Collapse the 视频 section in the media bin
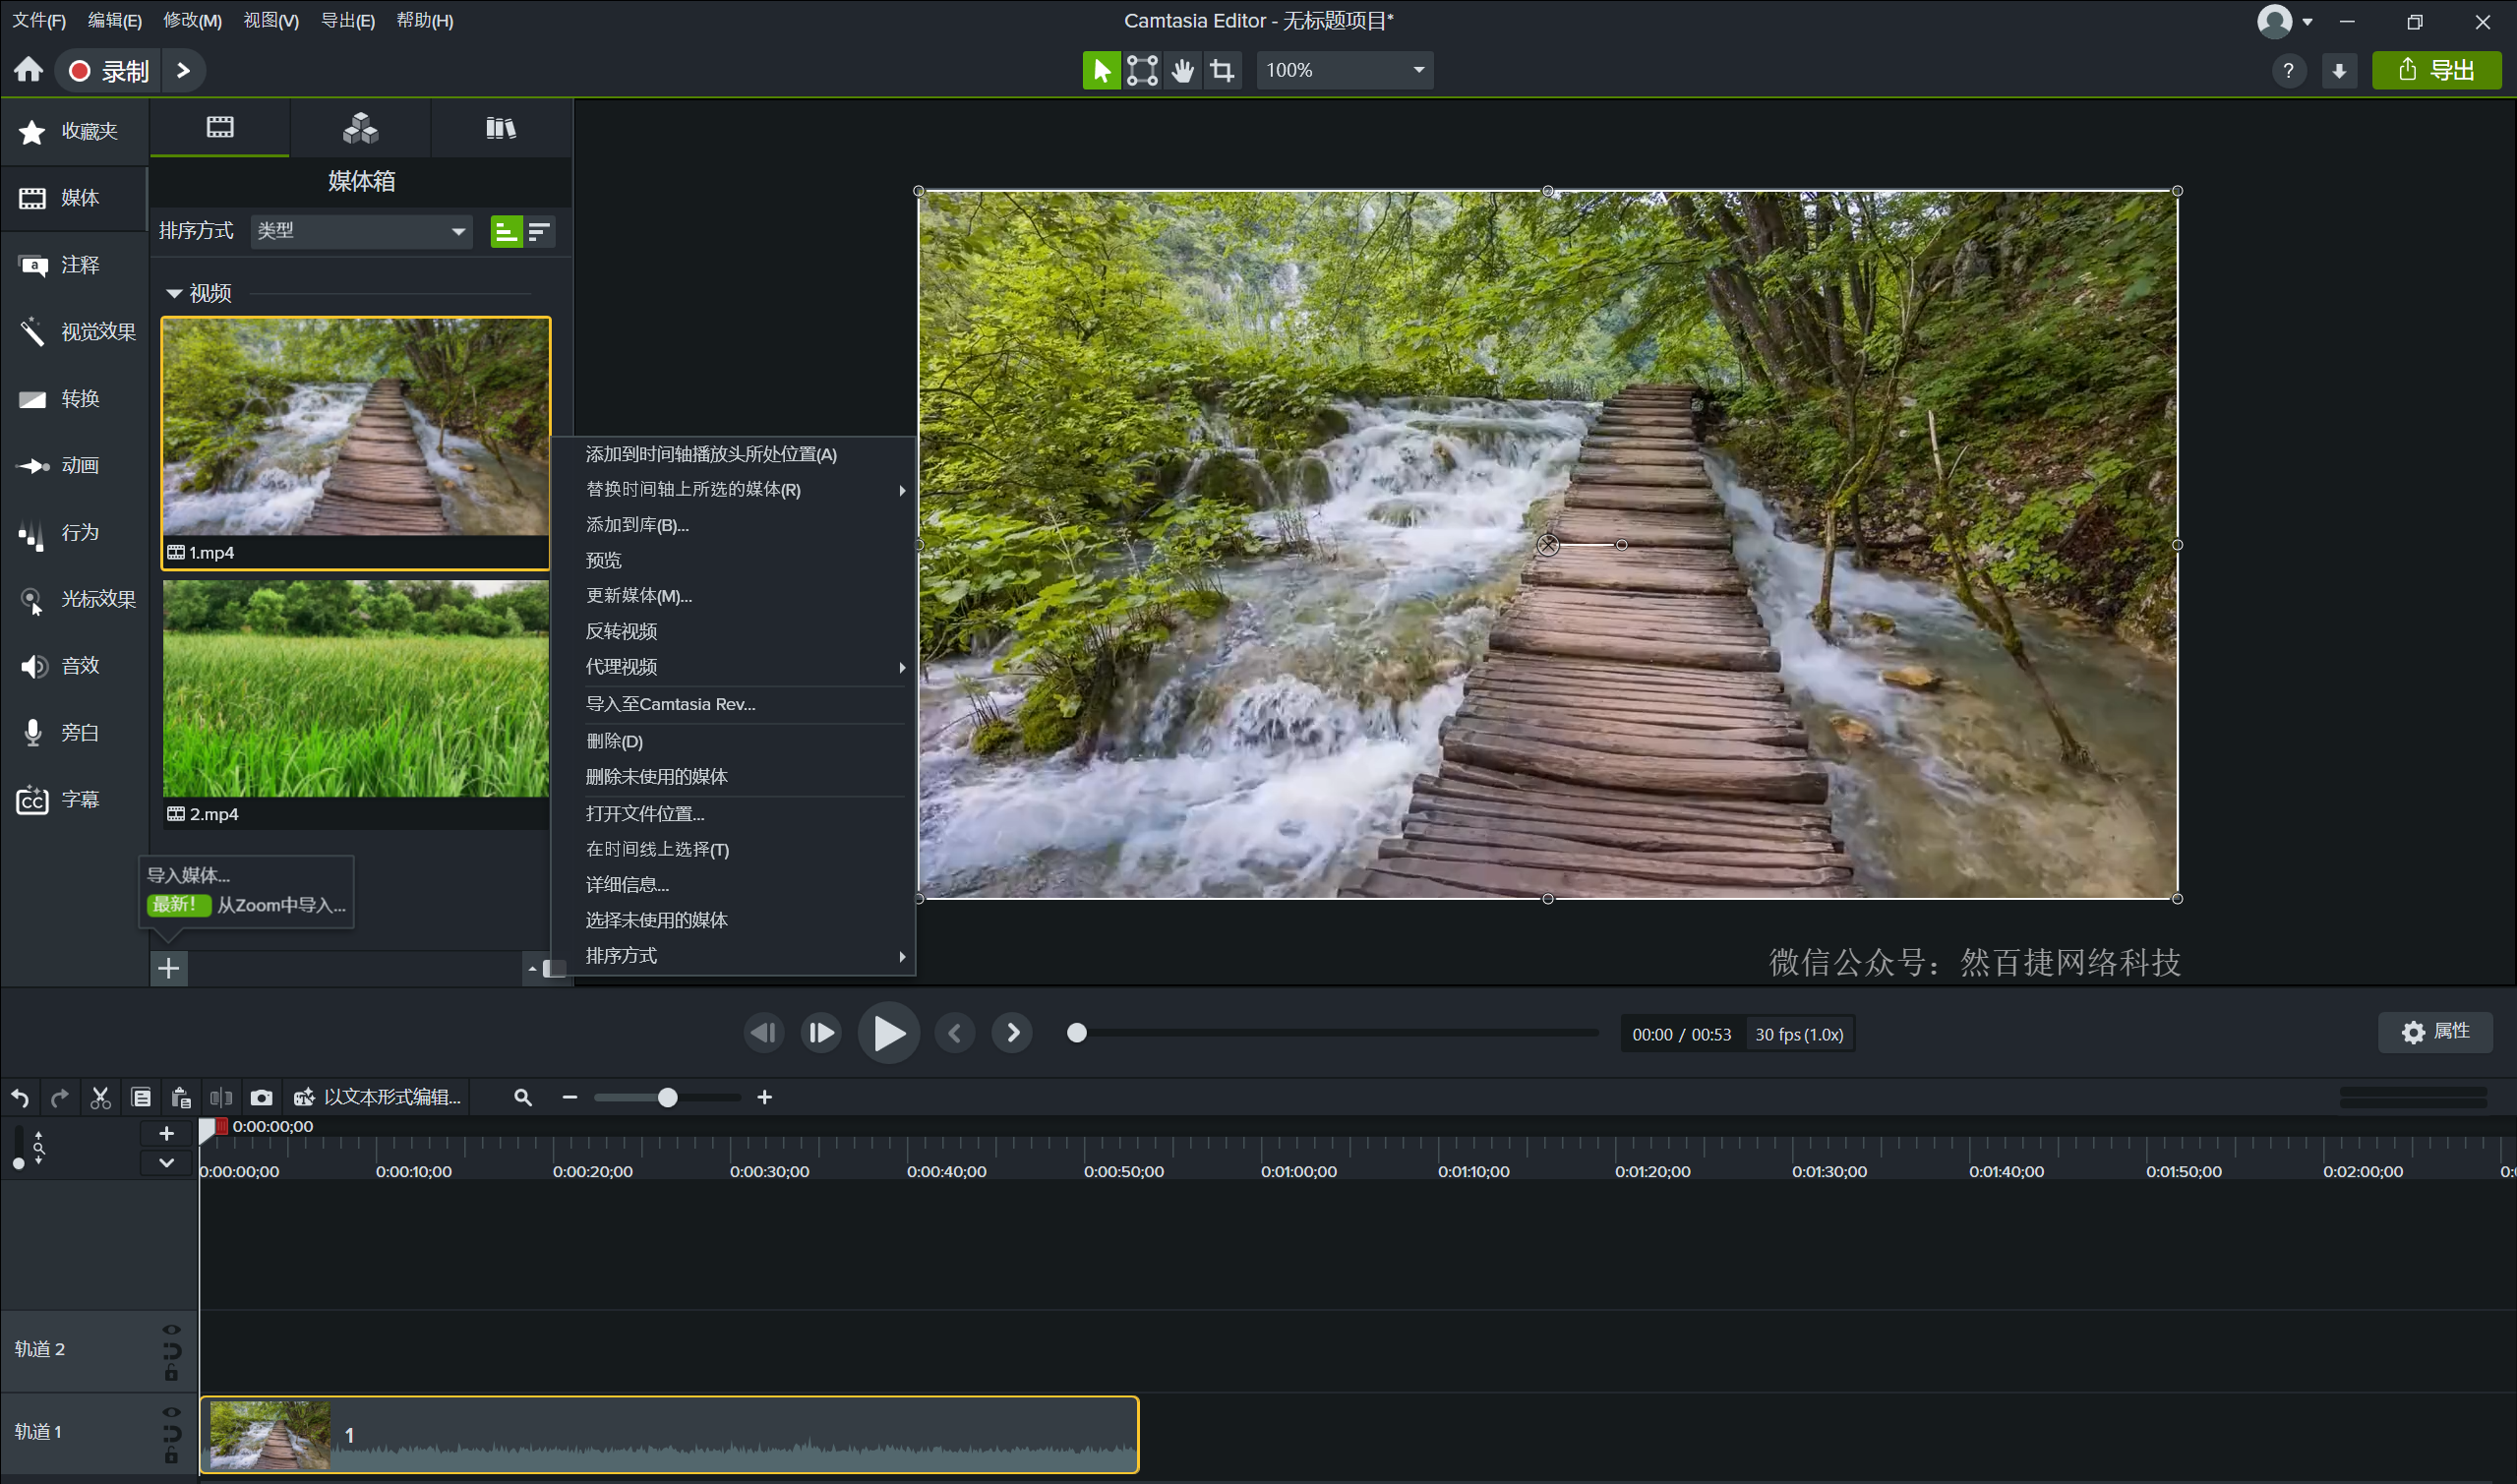Screen dimensions: 2517x1484 tap(174, 293)
